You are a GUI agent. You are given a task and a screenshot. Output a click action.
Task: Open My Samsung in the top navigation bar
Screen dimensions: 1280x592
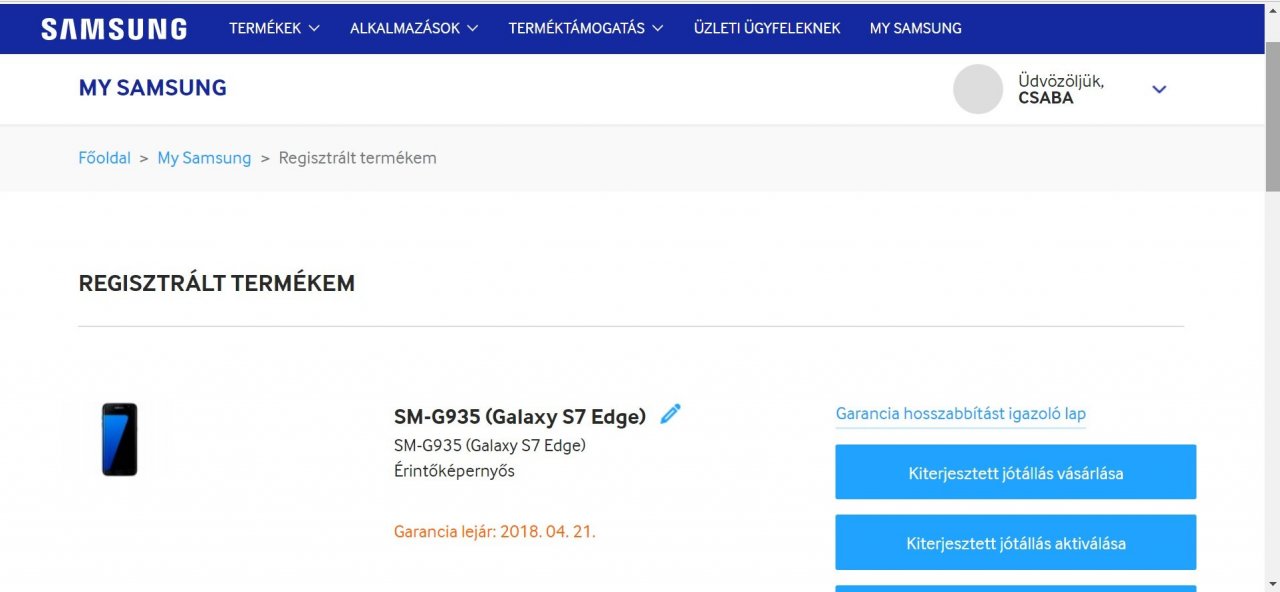(915, 28)
